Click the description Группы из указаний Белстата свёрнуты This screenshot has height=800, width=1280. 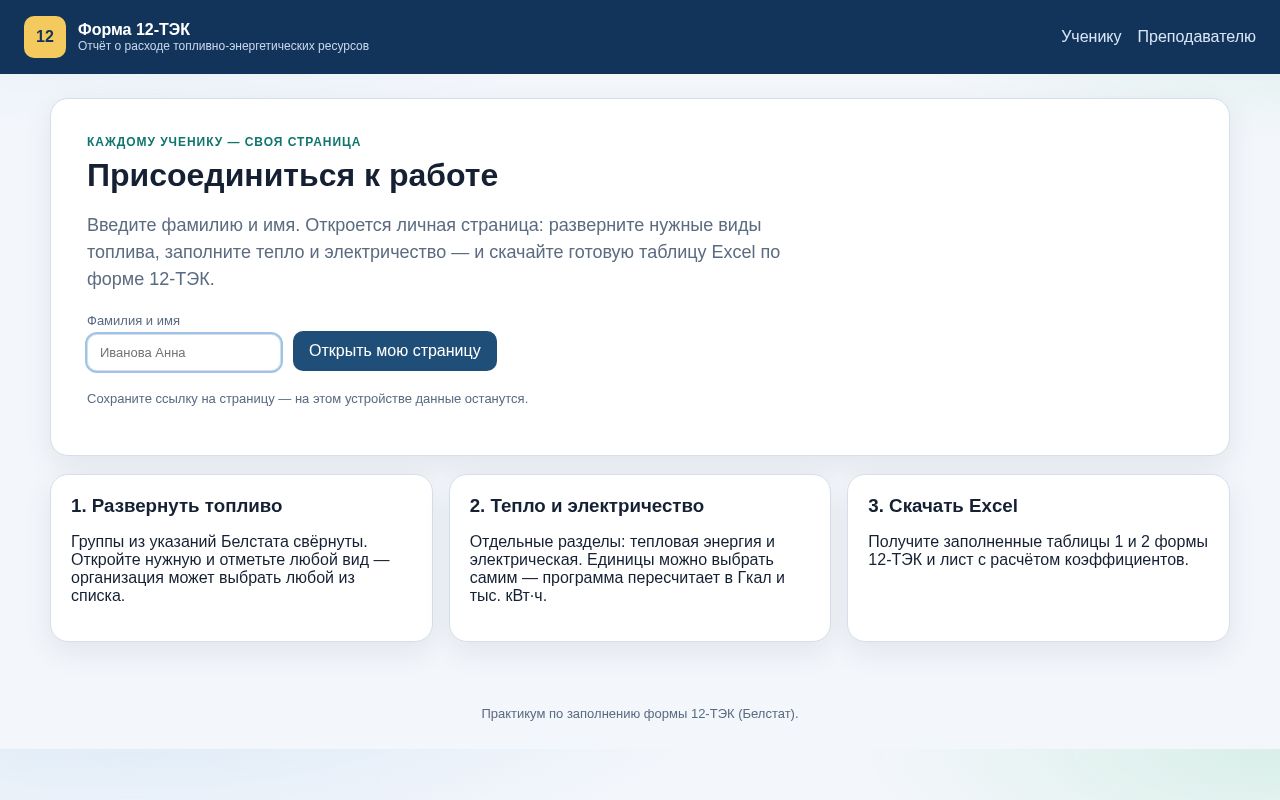(x=230, y=568)
